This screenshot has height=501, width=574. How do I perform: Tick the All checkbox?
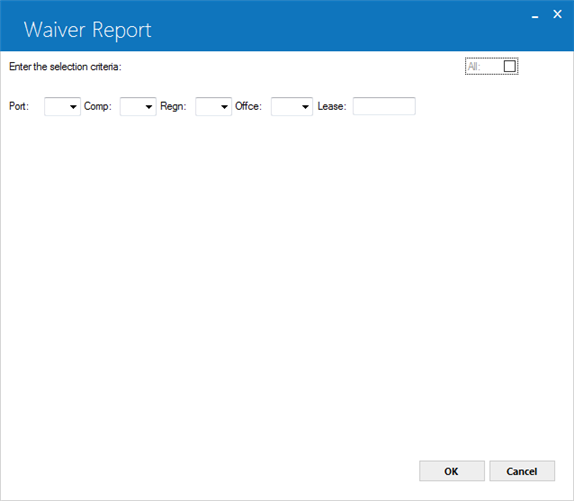510,66
